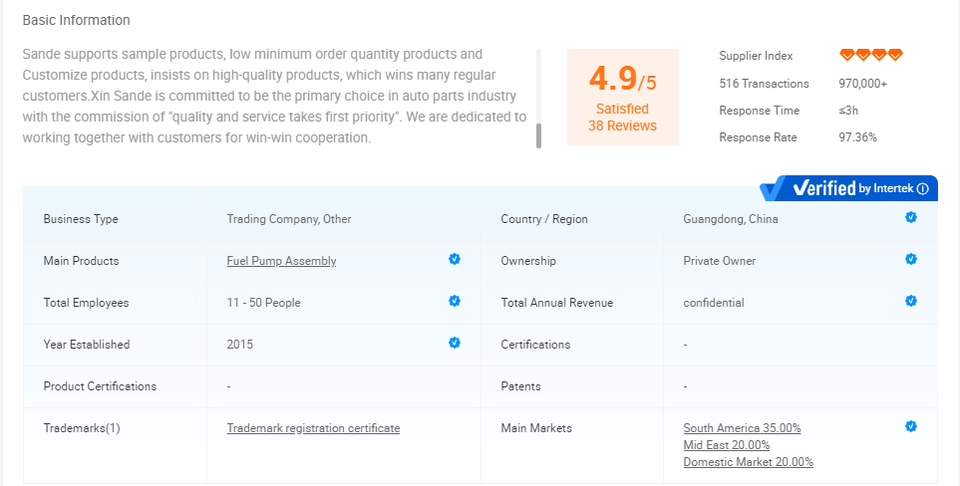Image resolution: width=960 pixels, height=486 pixels.
Task: Select the Mid East 20.00% link
Action: pyautogui.click(x=726, y=445)
